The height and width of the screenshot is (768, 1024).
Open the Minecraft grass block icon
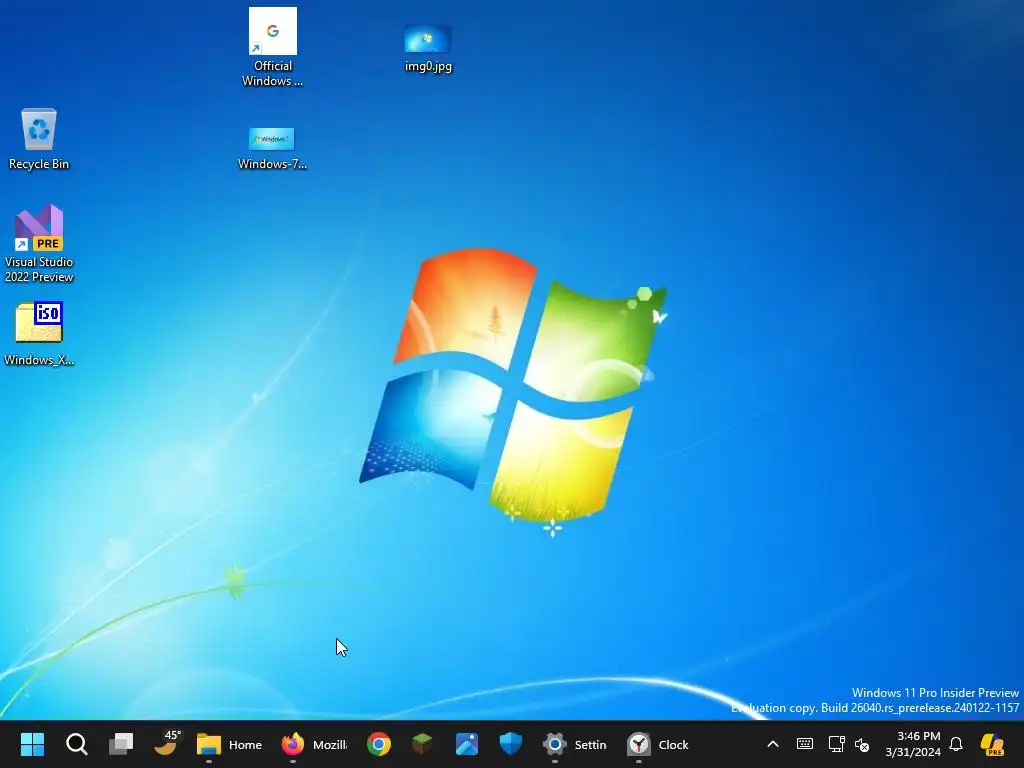click(x=423, y=744)
